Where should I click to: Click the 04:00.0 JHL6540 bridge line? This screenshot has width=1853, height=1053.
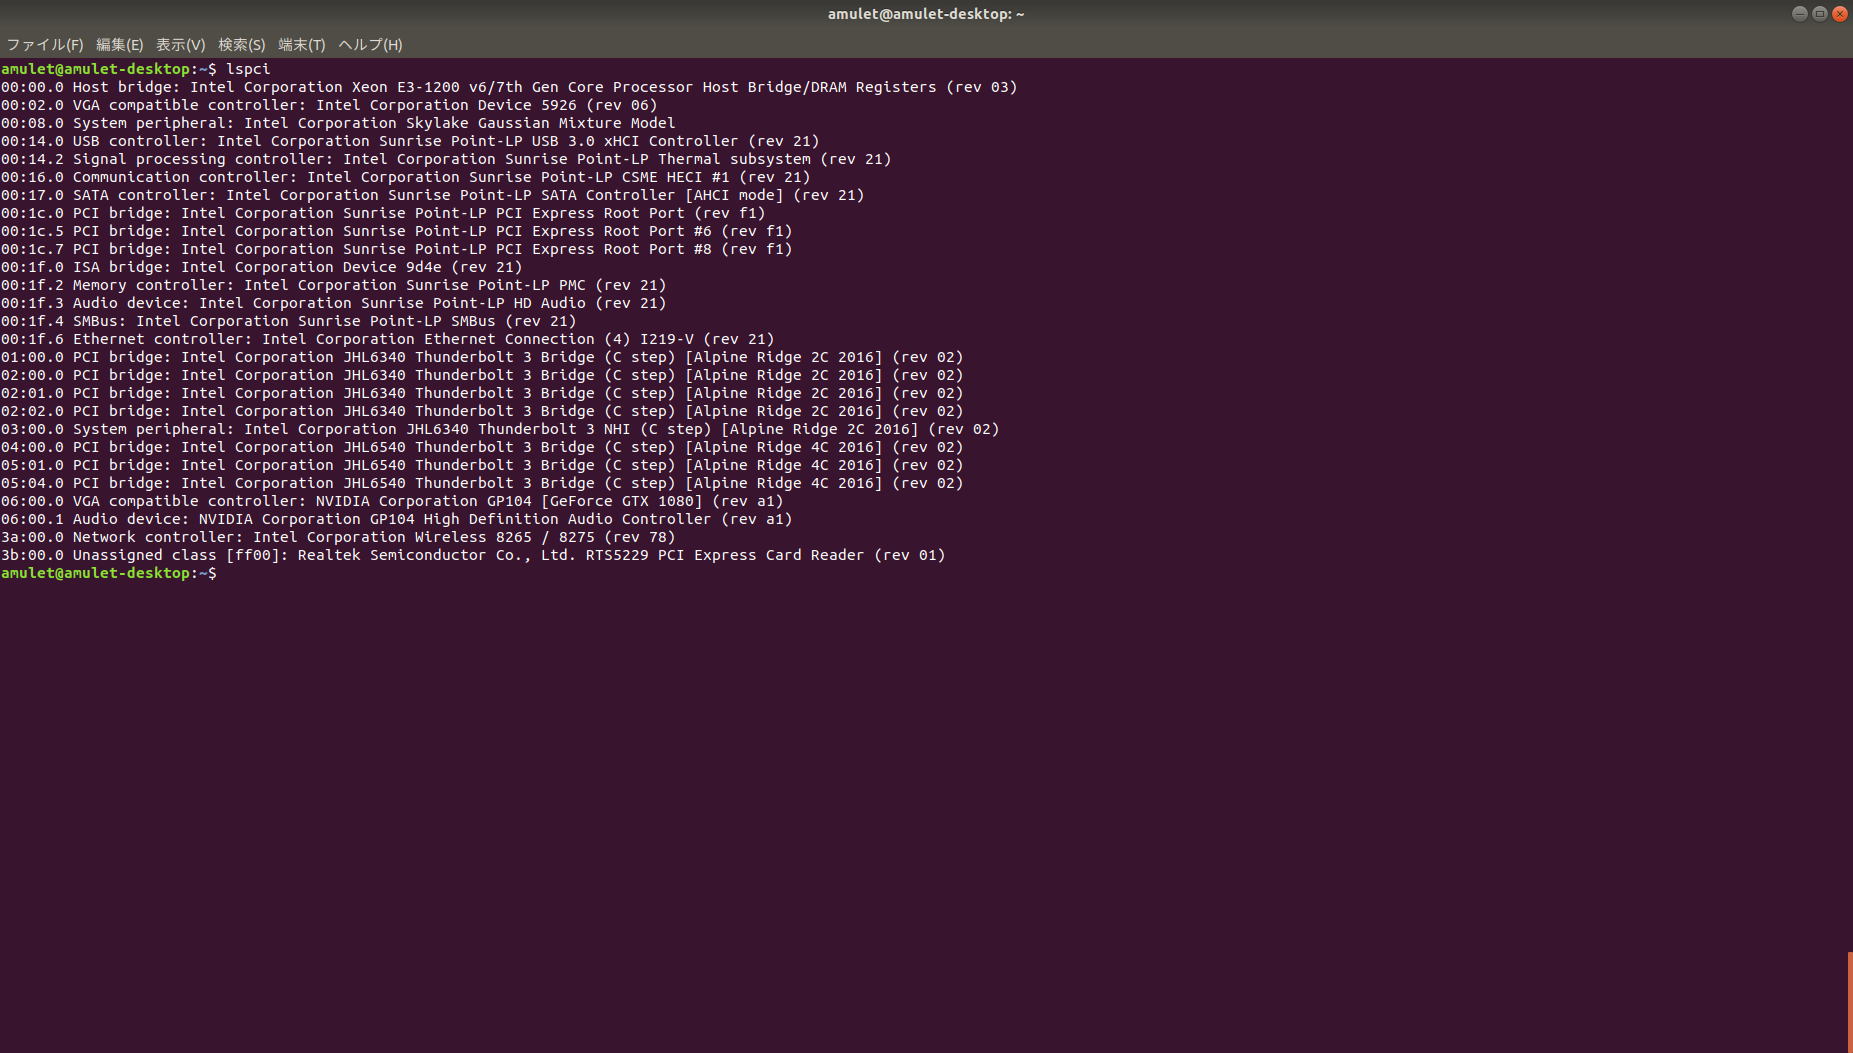[x=482, y=447]
